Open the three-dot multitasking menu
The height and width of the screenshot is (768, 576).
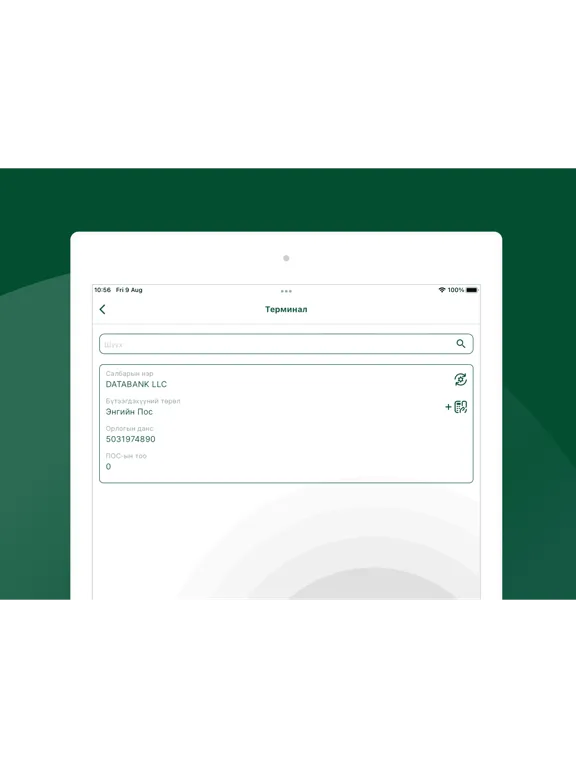286,291
